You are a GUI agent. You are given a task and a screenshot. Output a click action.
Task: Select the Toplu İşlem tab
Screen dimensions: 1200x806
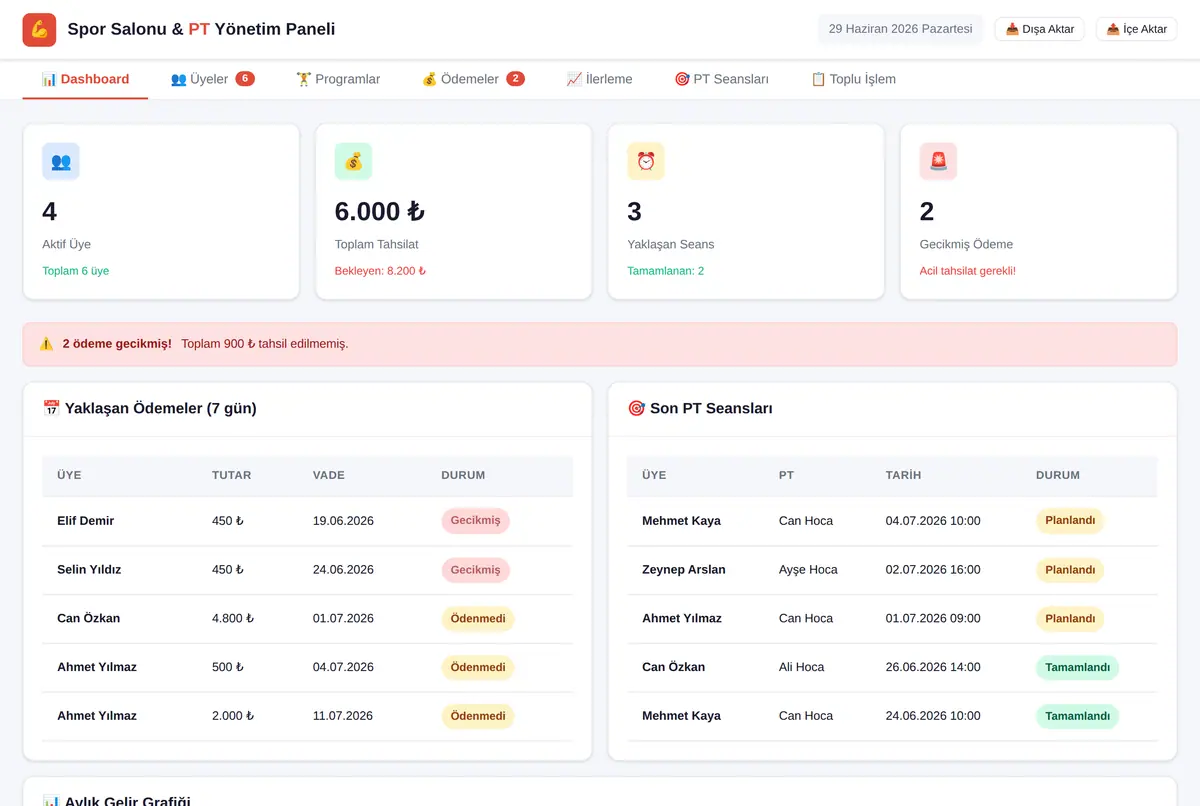[x=853, y=79]
